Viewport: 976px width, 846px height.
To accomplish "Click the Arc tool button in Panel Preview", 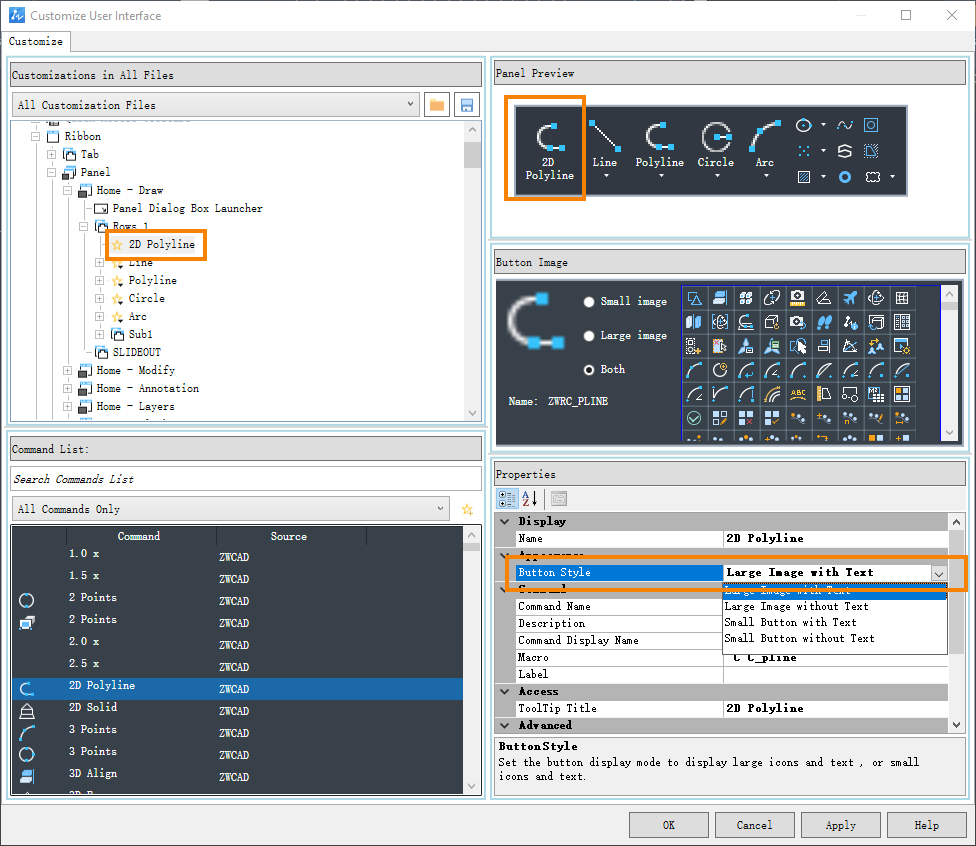I will [765, 149].
